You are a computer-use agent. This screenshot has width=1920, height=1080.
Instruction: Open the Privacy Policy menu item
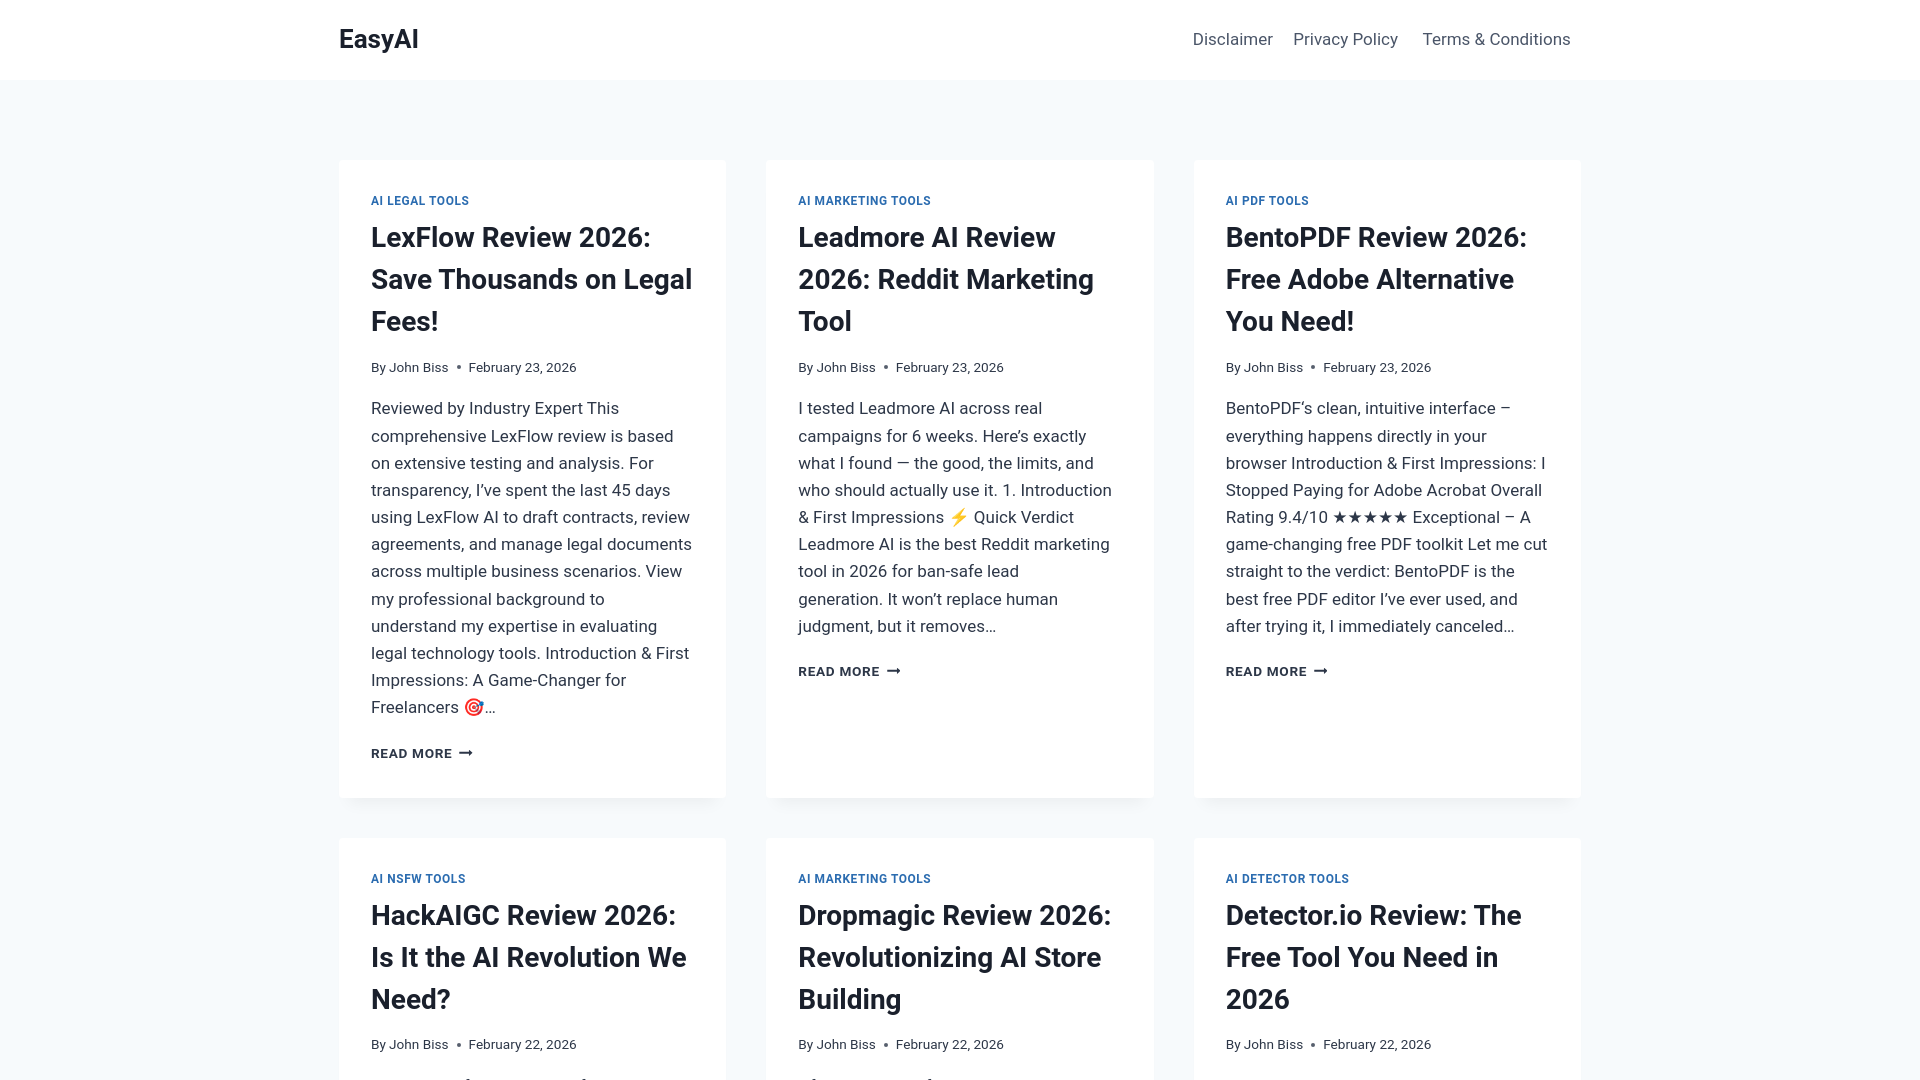(1345, 39)
